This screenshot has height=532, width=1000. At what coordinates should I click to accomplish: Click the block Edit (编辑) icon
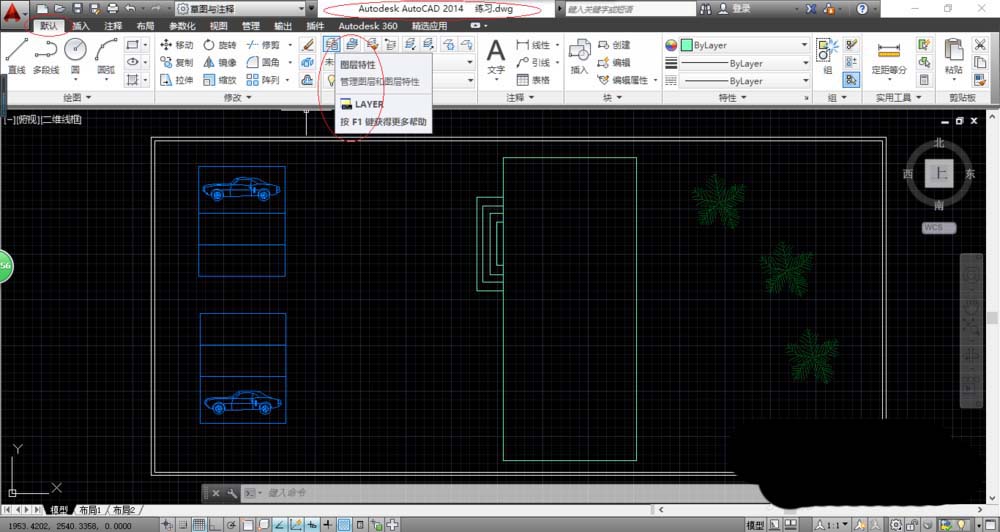pos(614,63)
